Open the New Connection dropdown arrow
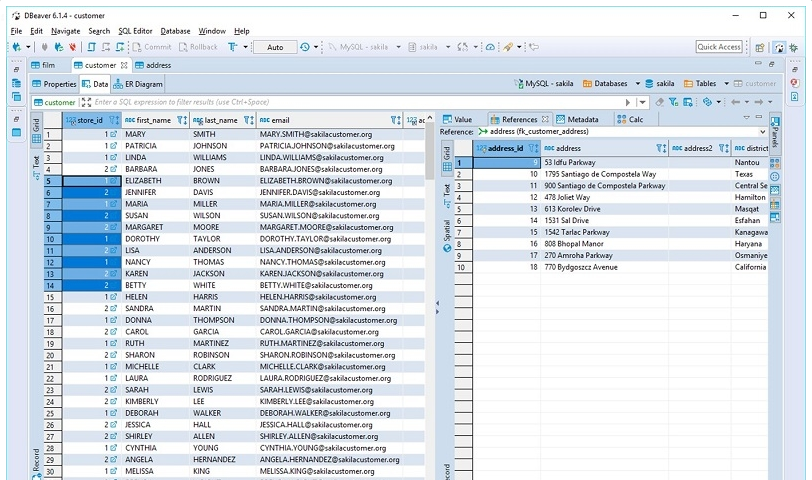812x480 pixels. pos(28,47)
